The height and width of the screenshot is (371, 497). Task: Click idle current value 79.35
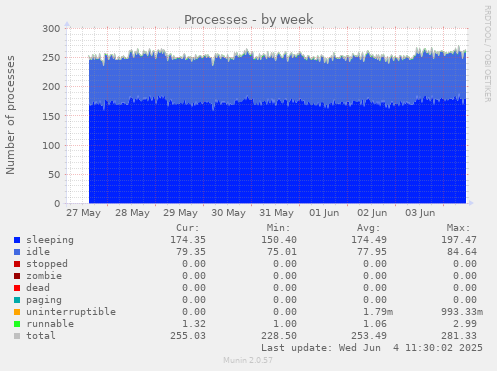[x=191, y=252]
